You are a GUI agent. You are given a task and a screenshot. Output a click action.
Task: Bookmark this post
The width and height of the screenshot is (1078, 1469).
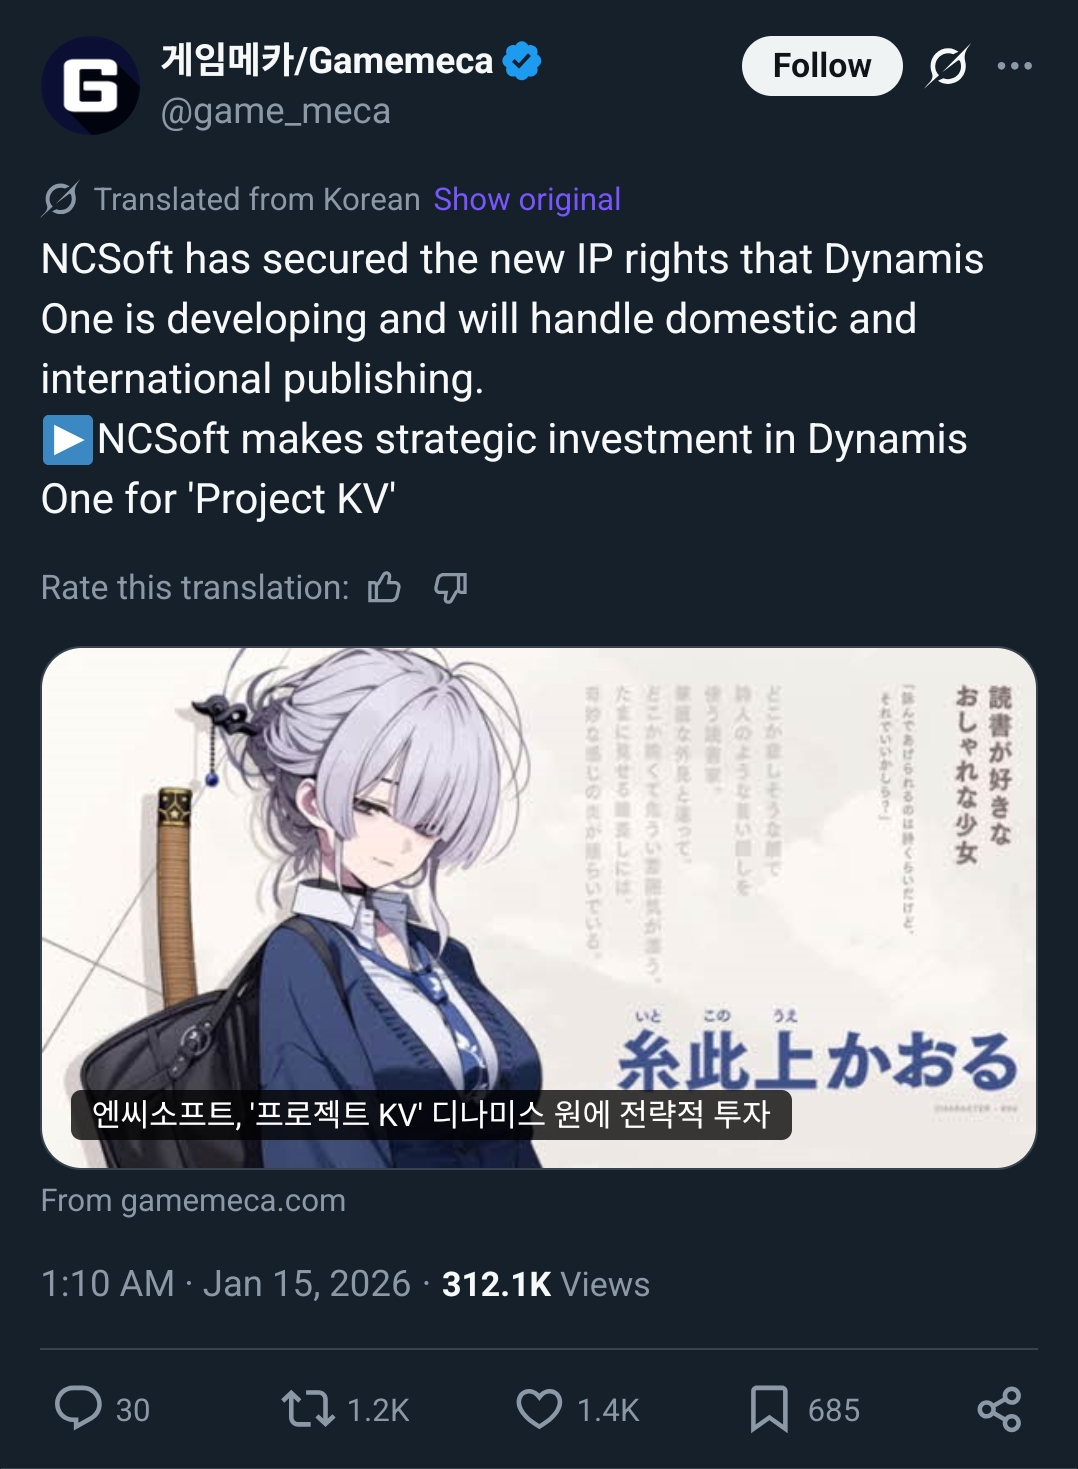(769, 1408)
